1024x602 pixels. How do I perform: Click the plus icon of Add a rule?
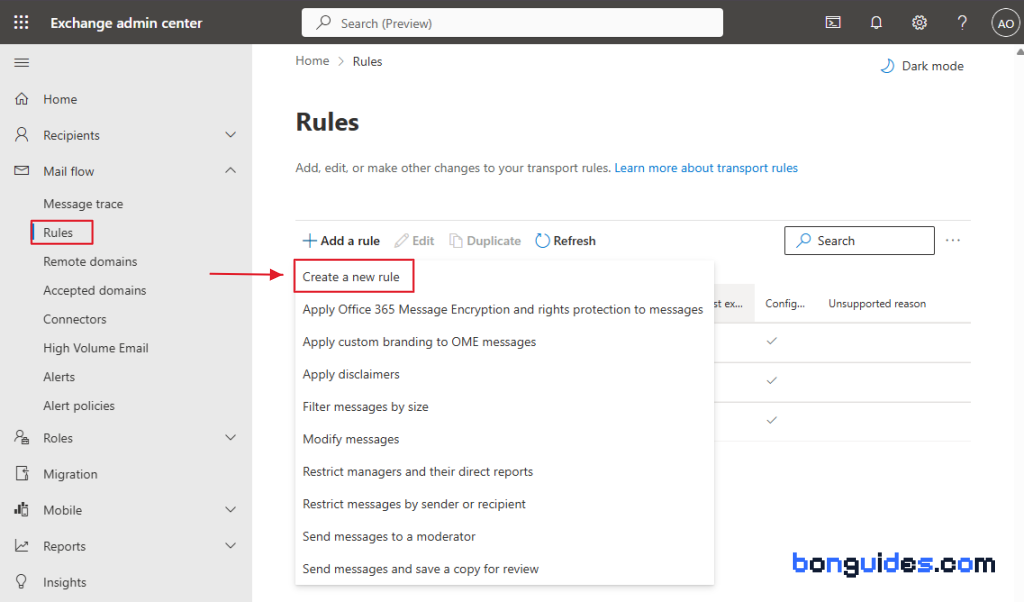309,241
